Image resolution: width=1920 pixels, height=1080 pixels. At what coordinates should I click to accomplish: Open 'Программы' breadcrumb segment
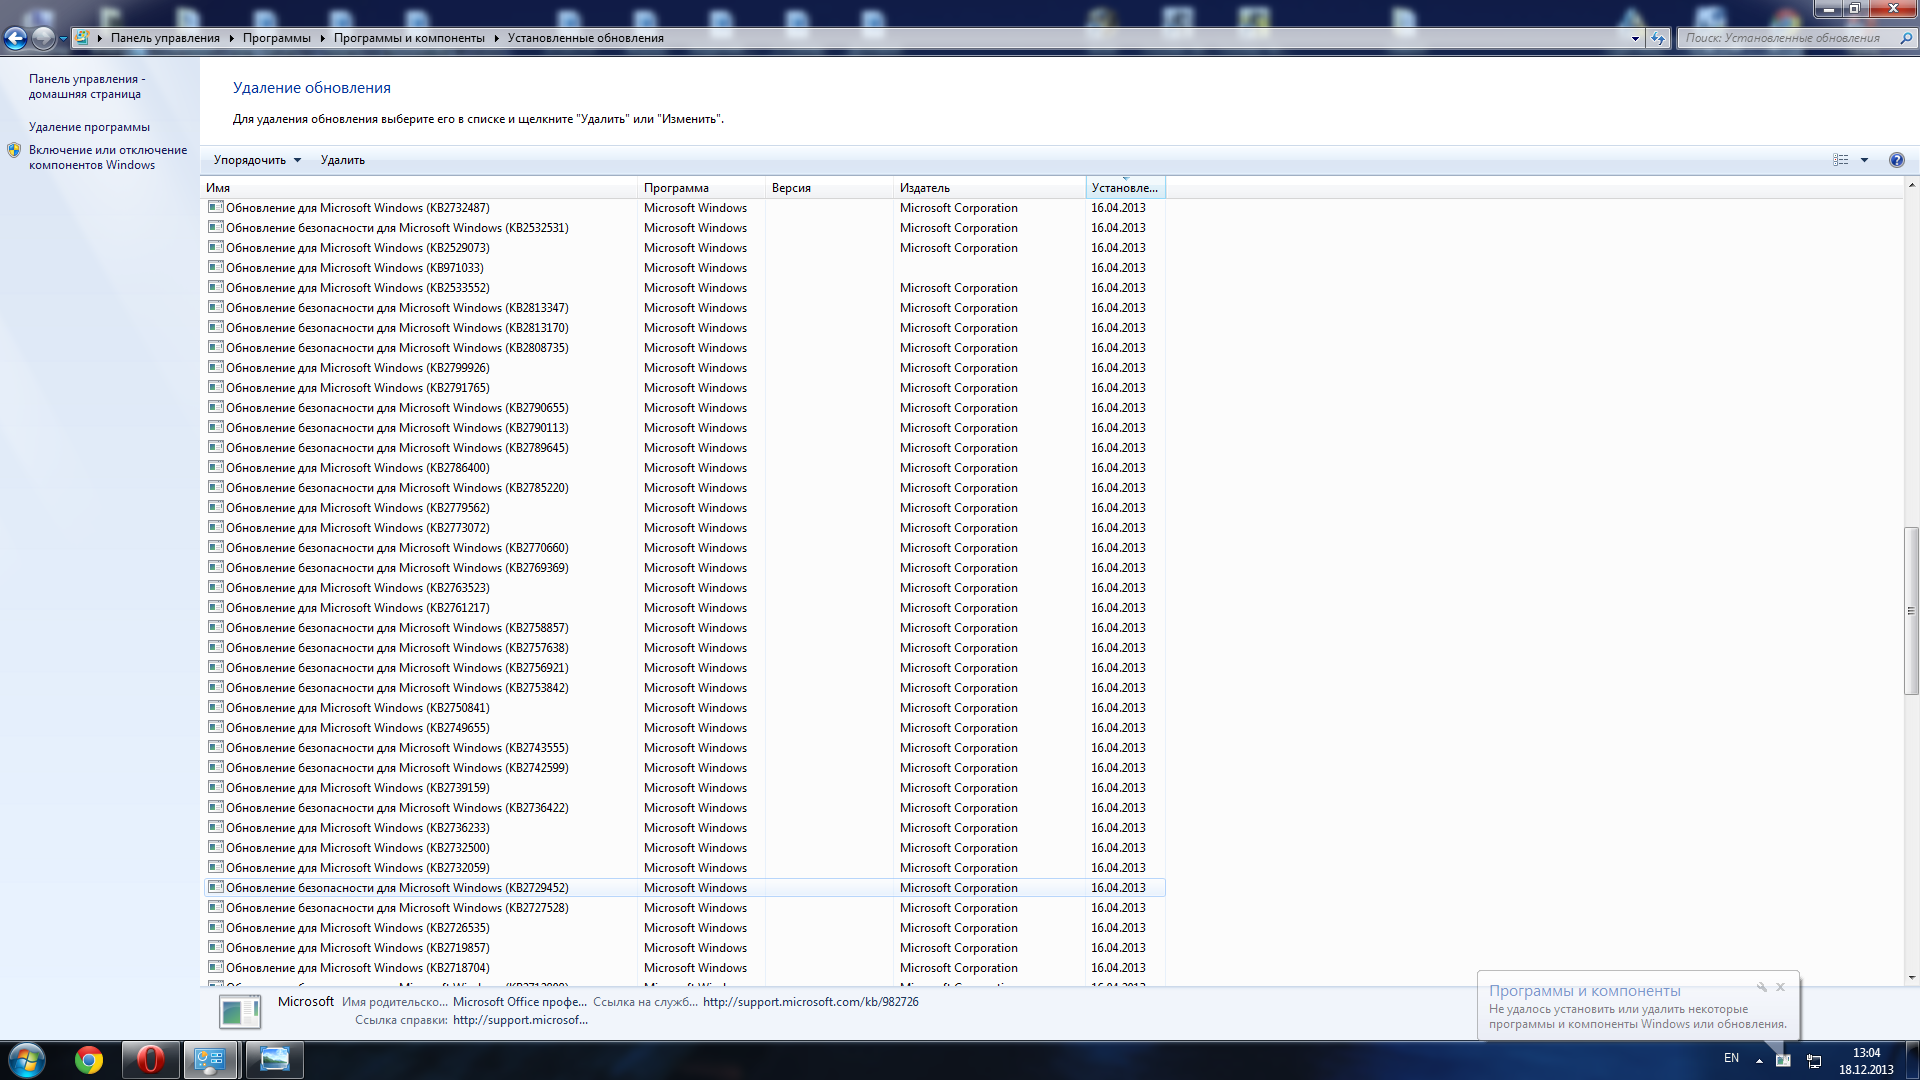276,38
